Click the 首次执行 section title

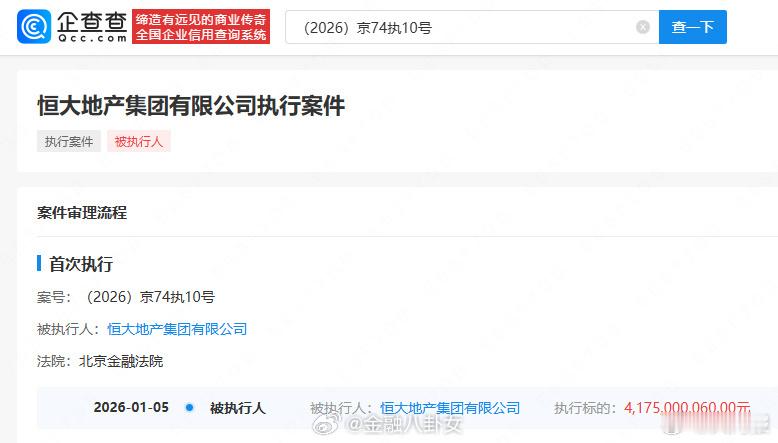81,264
